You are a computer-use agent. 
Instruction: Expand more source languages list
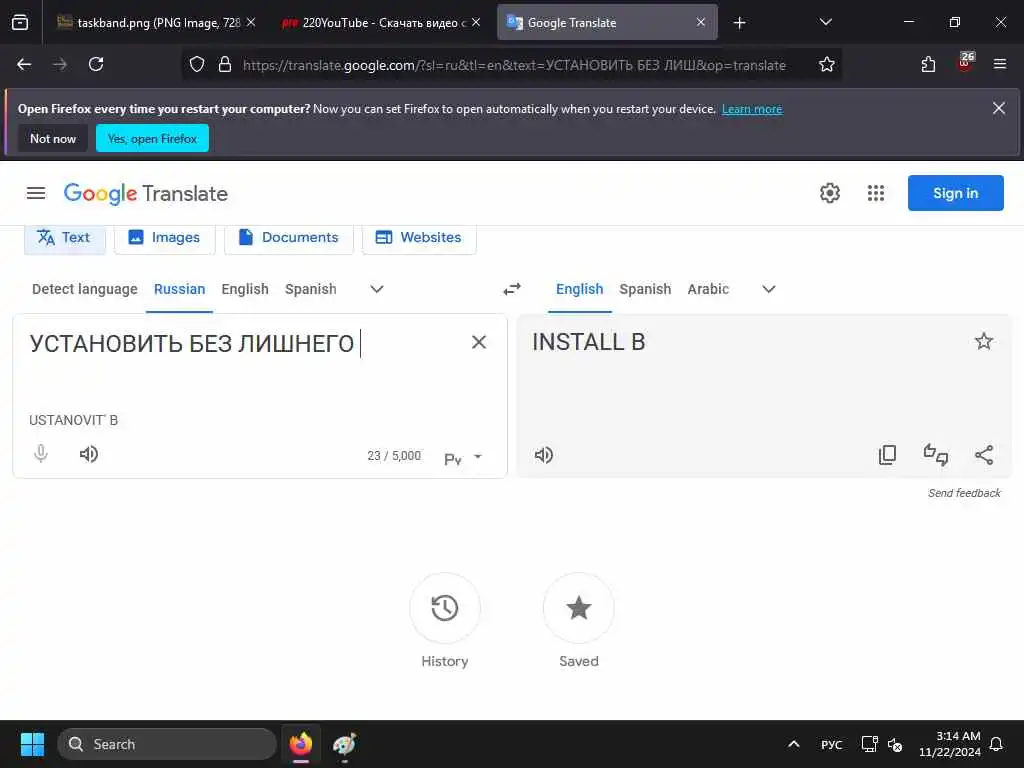[x=377, y=289]
